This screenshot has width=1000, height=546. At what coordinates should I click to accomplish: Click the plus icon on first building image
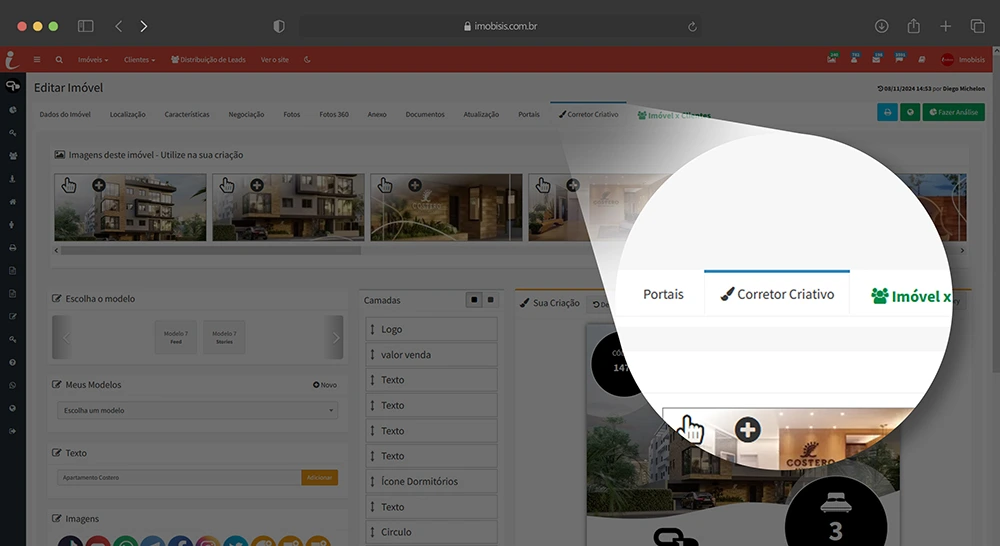[x=98, y=185]
